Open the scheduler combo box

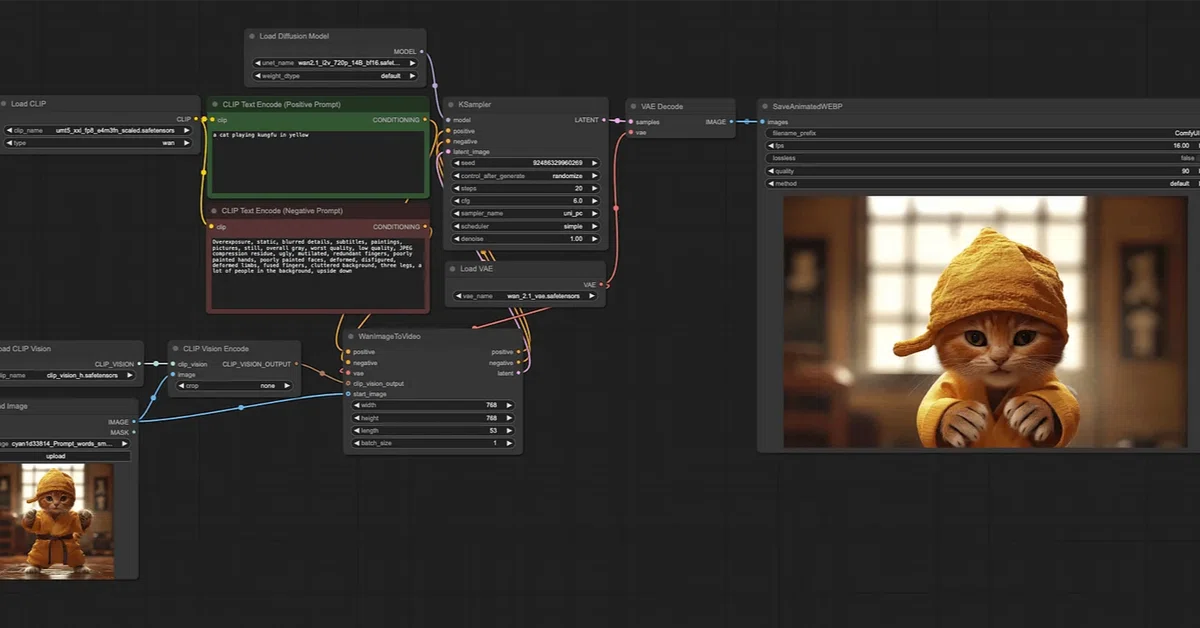(x=525, y=226)
